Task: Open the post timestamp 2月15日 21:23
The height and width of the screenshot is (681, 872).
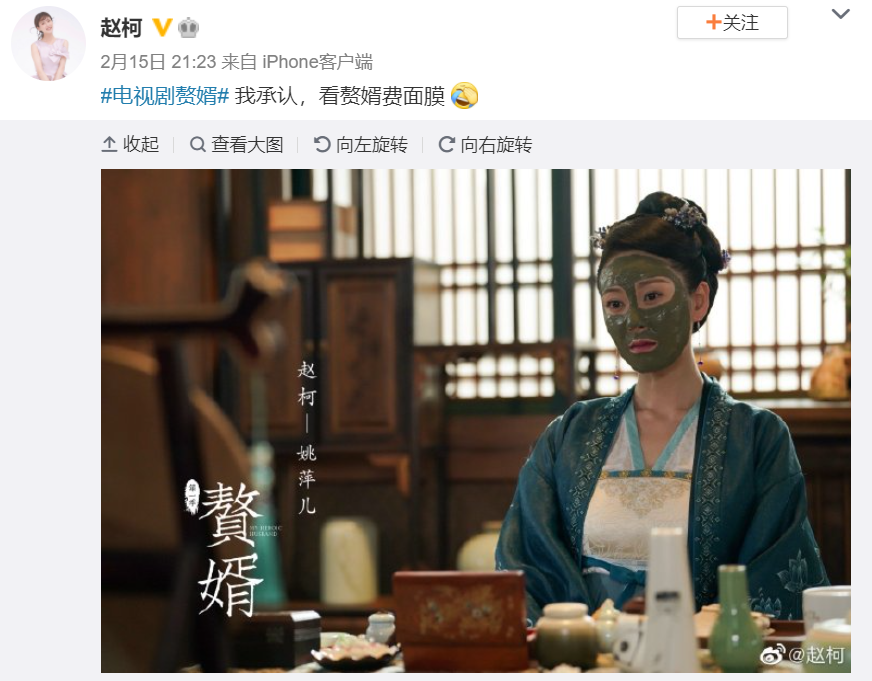Action: point(158,62)
